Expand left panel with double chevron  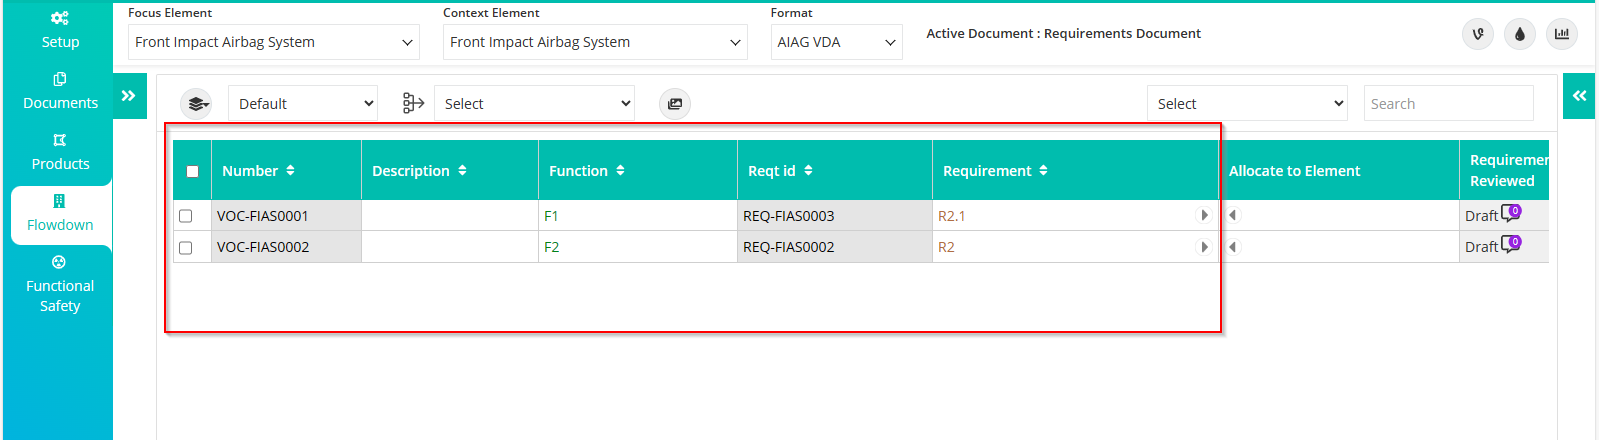[129, 96]
